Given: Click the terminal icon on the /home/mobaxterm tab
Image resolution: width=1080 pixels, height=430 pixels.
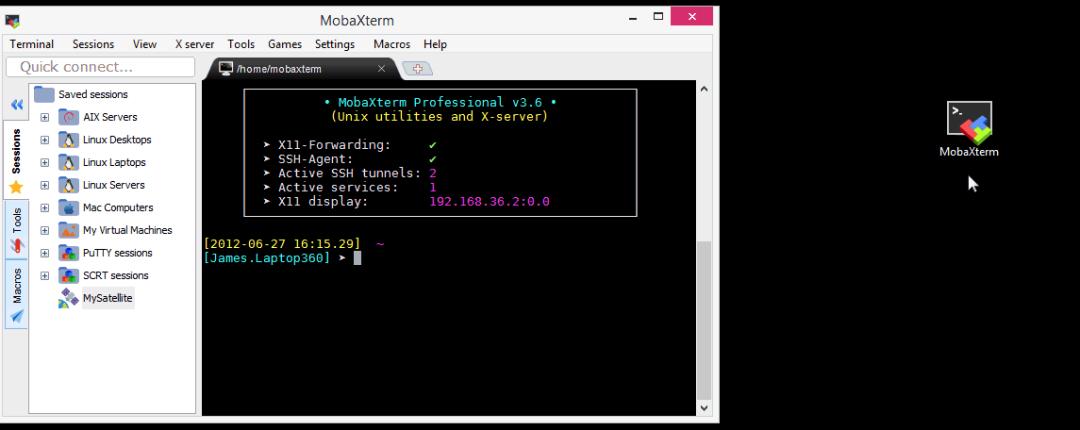Looking at the screenshot, I should (225, 68).
